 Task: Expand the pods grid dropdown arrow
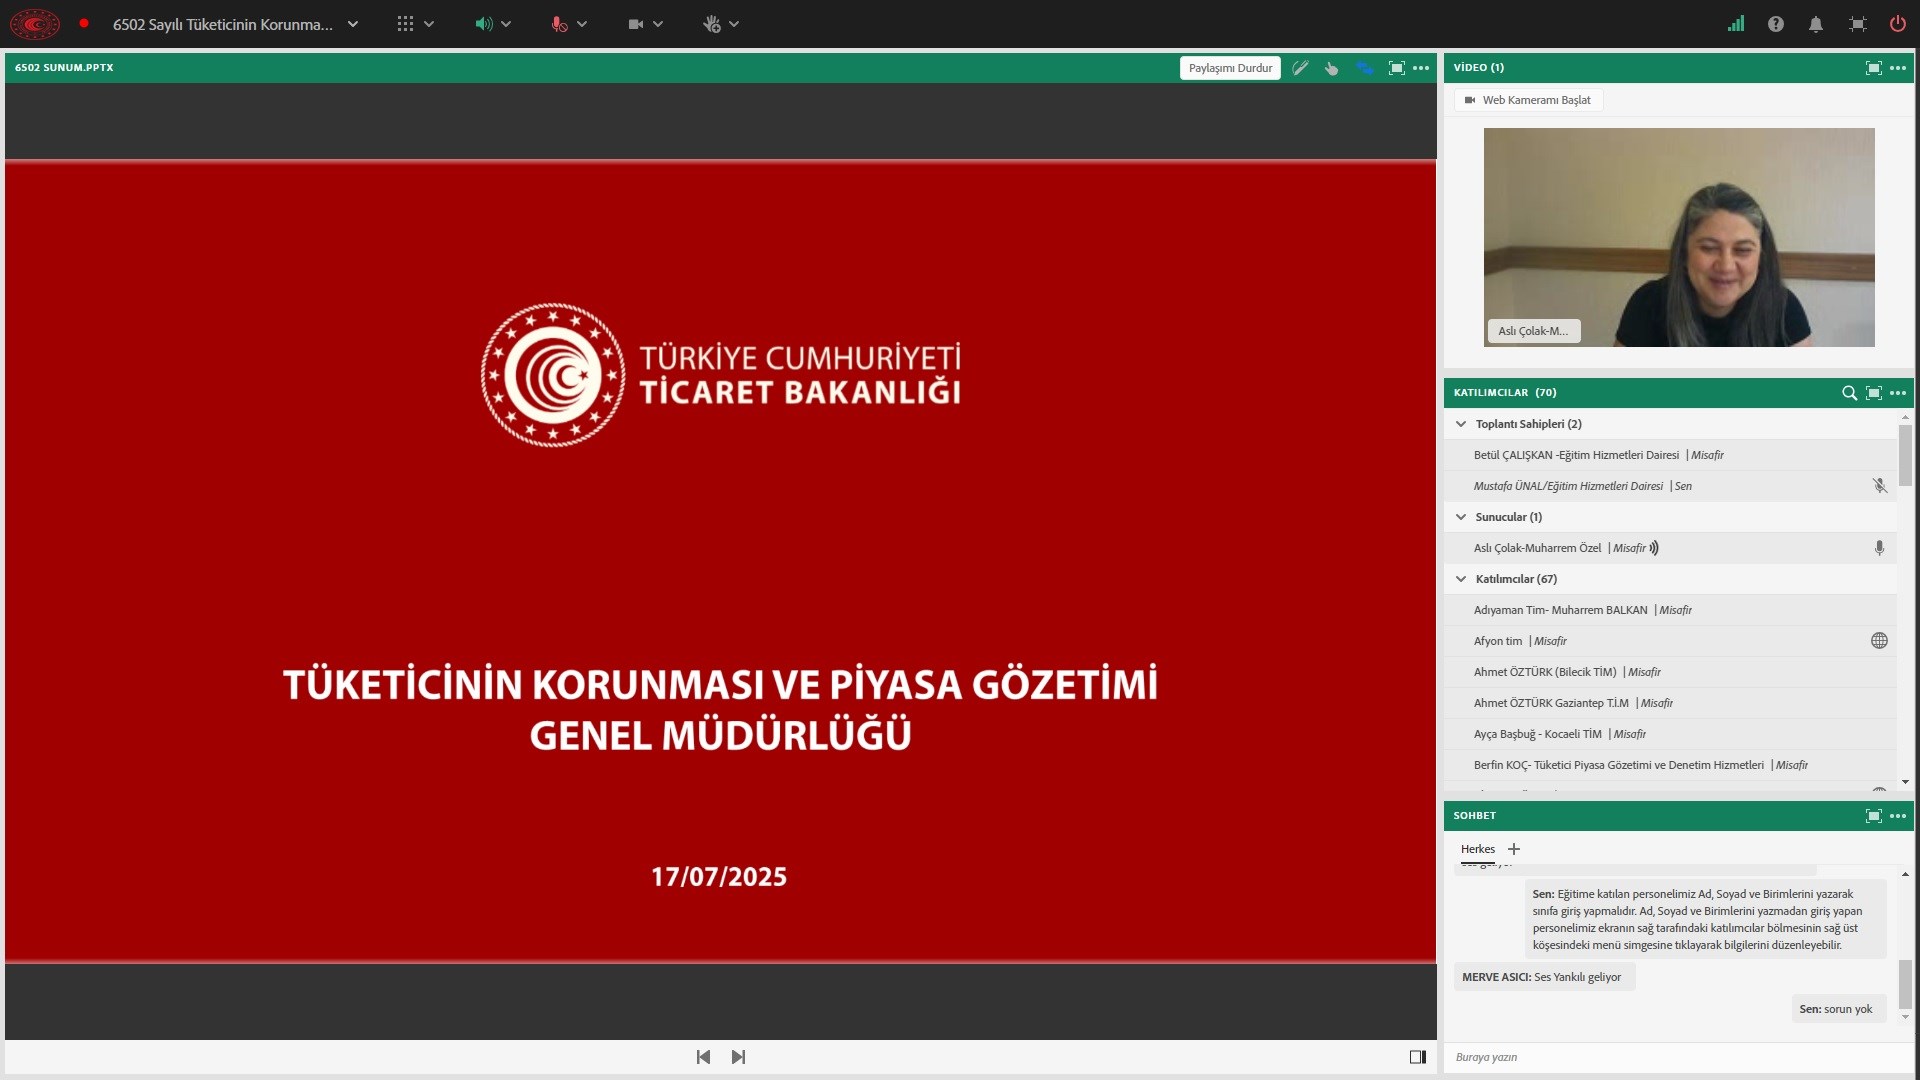429,24
